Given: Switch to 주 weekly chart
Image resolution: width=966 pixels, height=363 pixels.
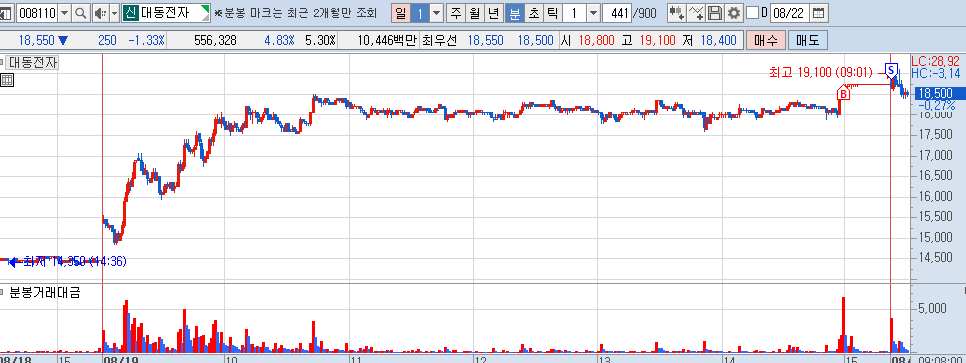Looking at the screenshot, I should [x=456, y=13].
